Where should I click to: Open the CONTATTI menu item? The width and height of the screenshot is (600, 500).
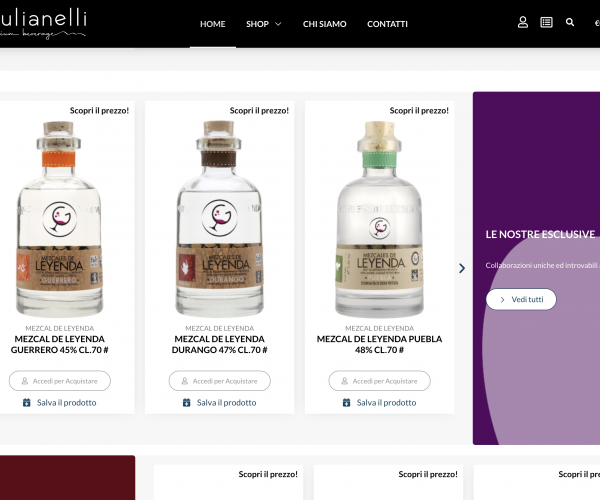pos(387,24)
